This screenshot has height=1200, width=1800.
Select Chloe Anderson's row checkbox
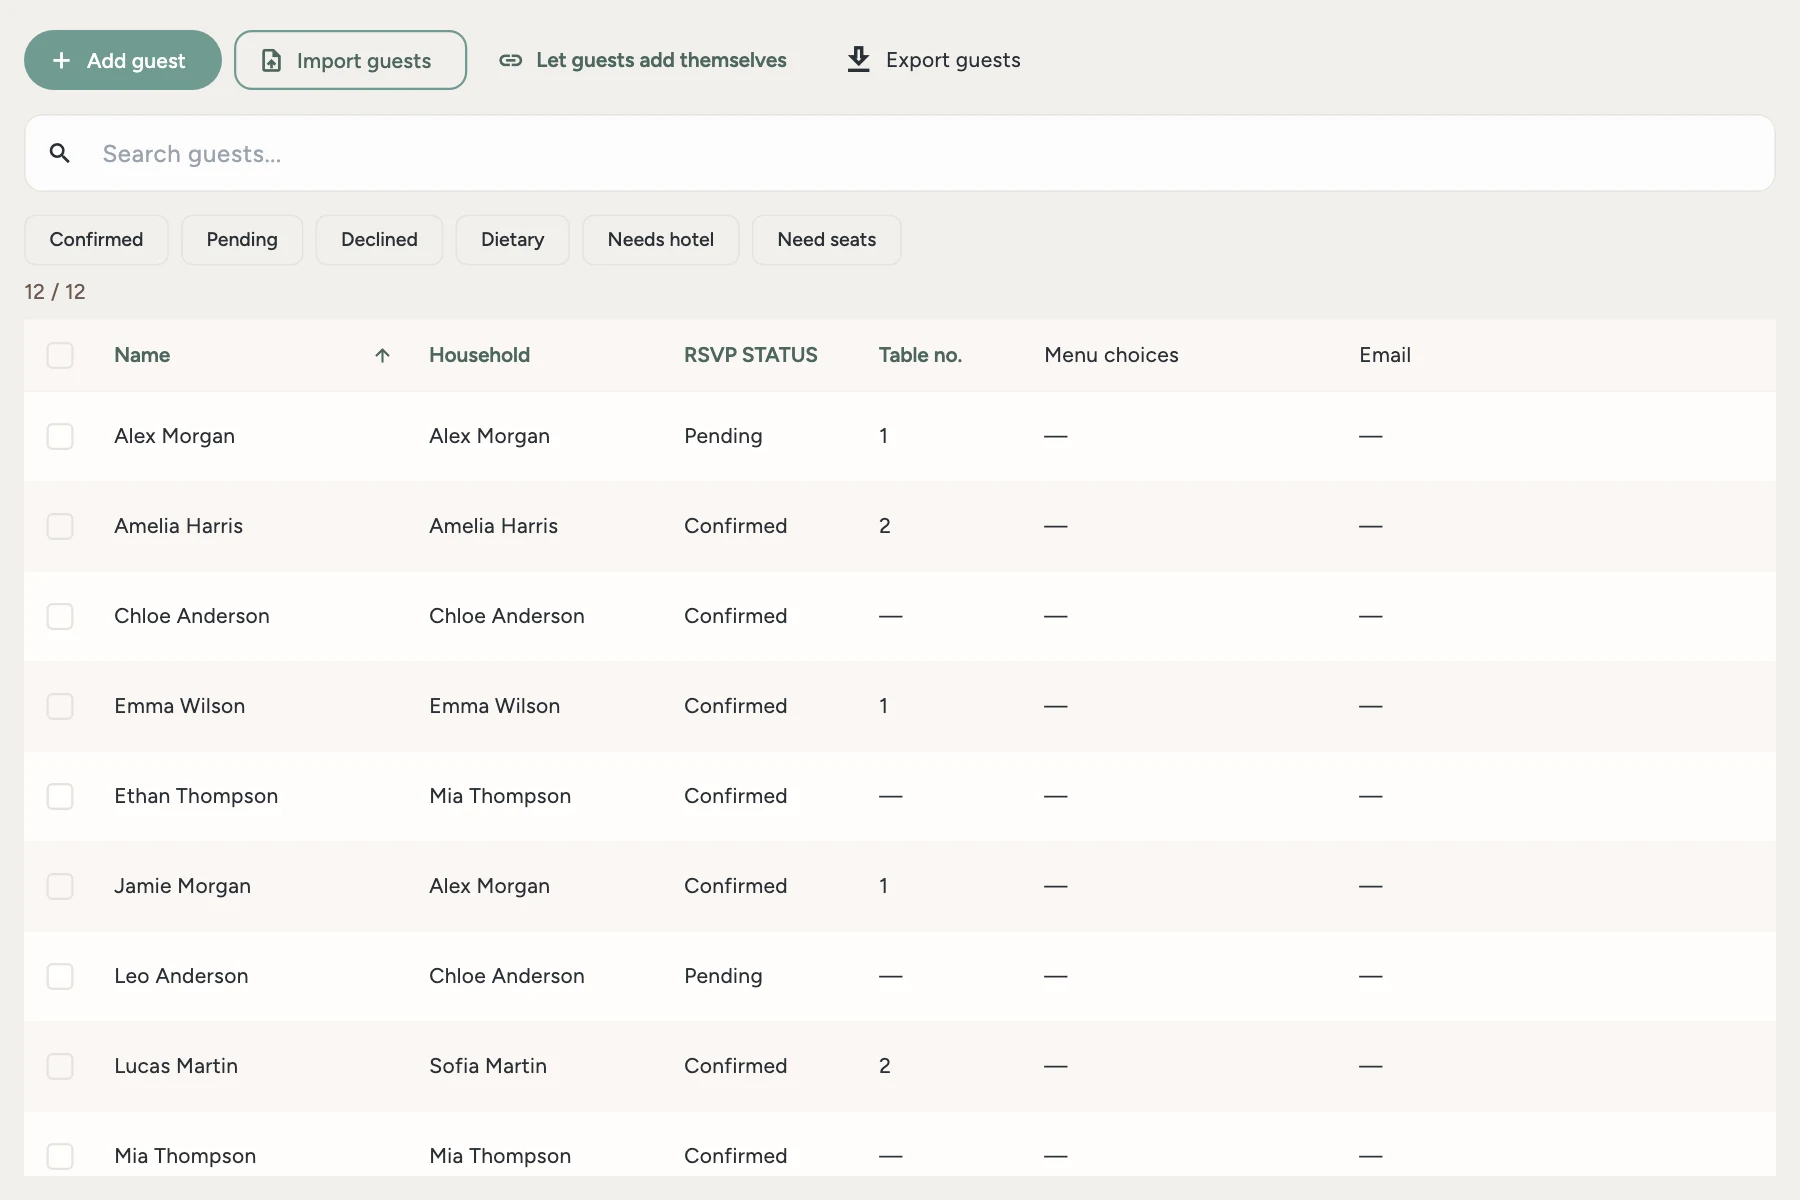tap(60, 616)
